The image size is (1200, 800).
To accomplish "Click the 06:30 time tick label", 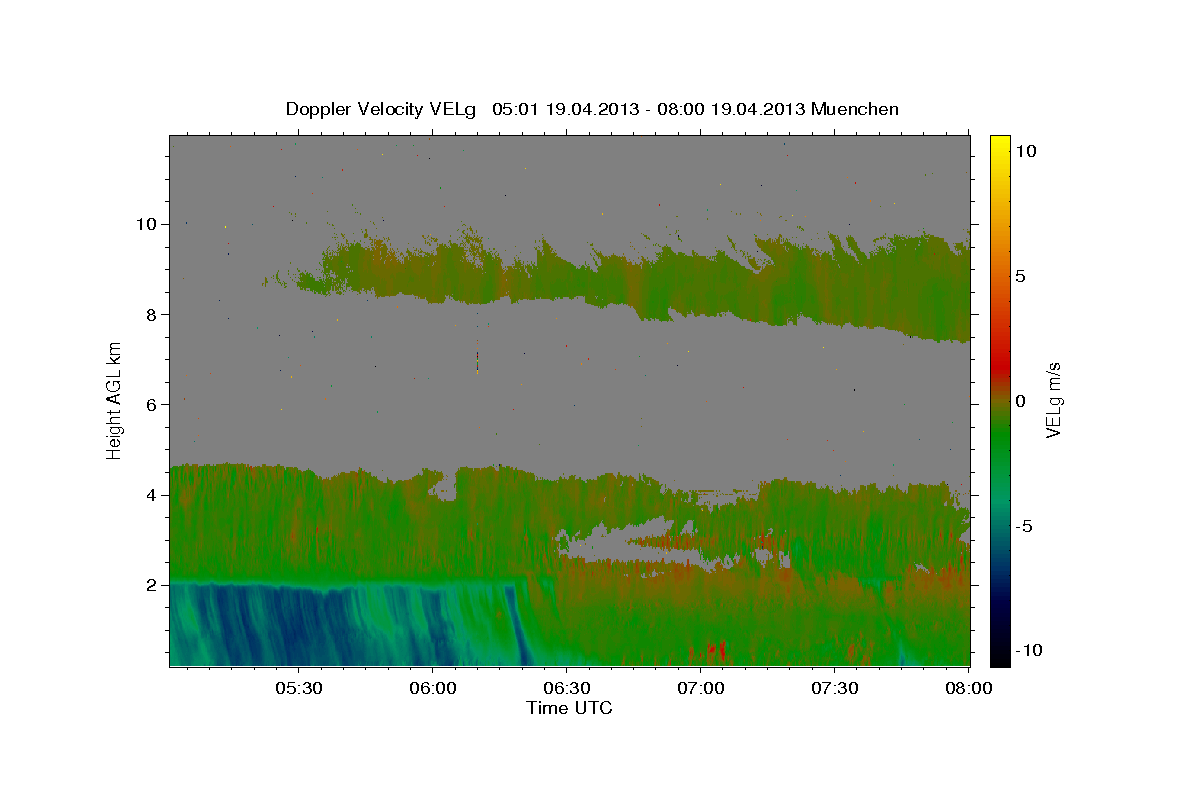I will pyautogui.click(x=567, y=688).
